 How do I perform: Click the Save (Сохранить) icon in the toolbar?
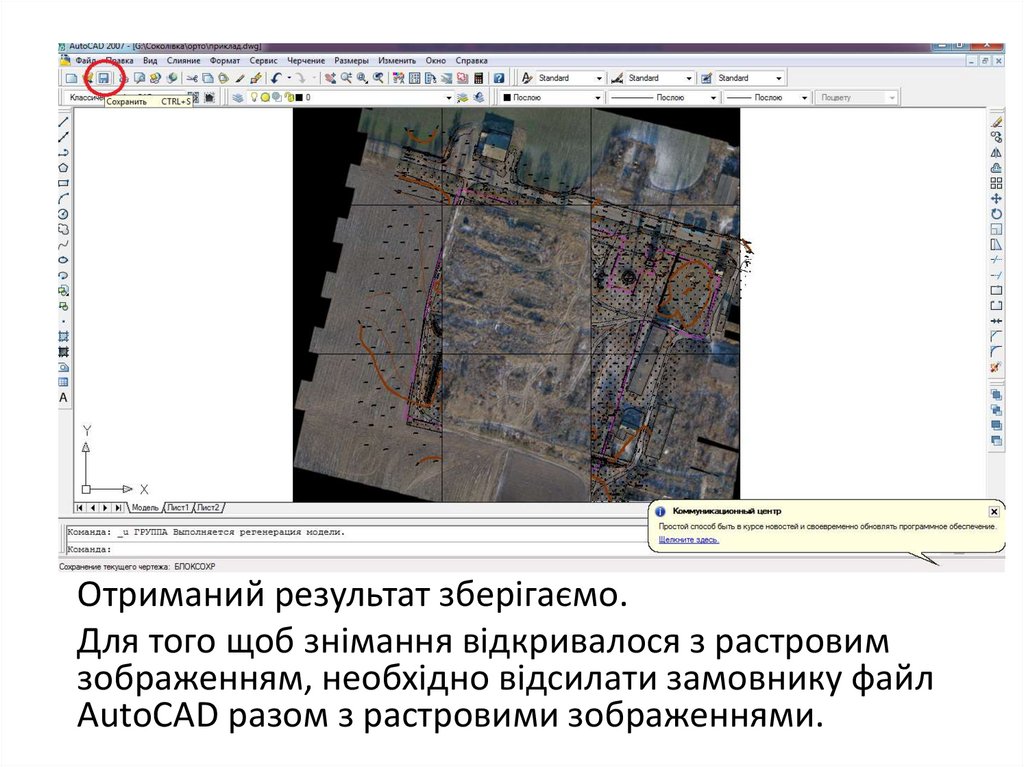point(102,78)
